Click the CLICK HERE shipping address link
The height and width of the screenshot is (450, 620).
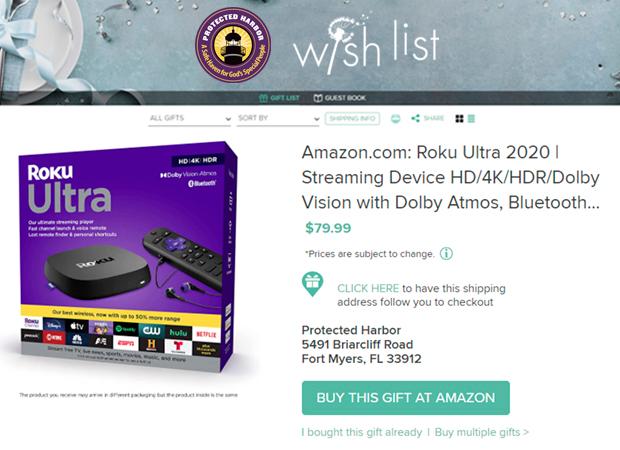368,288
